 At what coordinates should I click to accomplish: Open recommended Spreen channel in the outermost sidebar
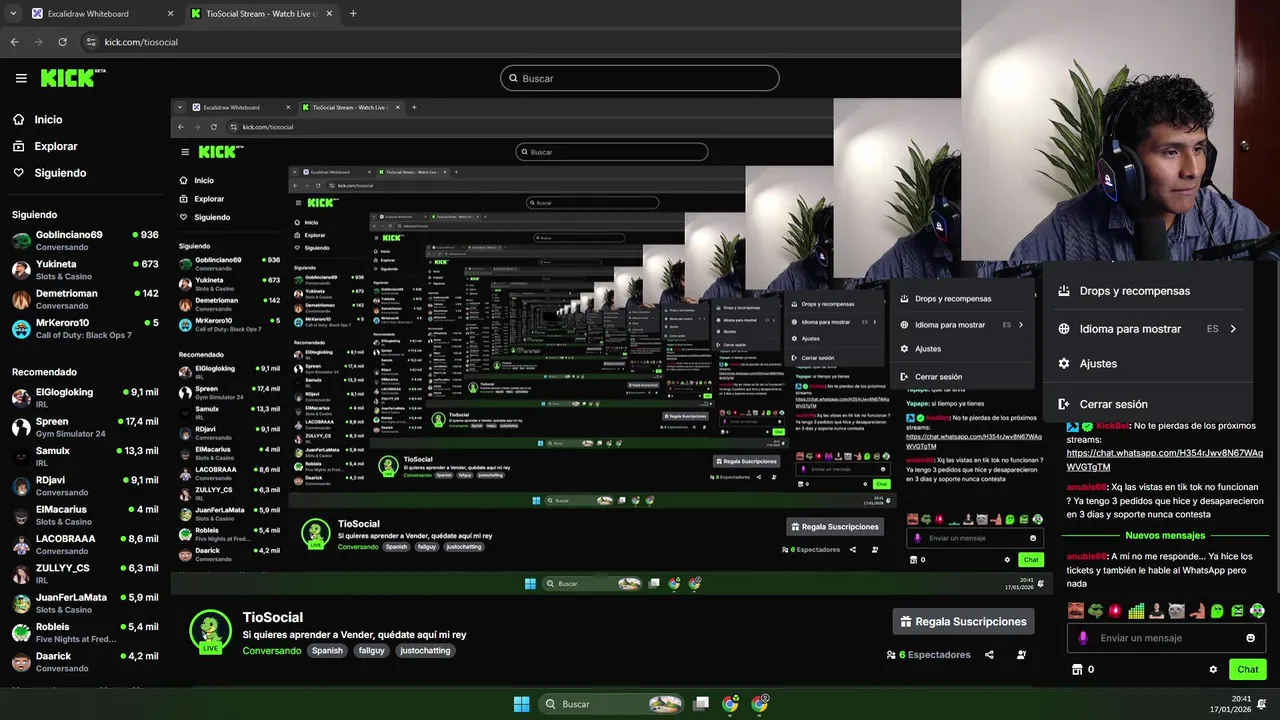[85, 427]
